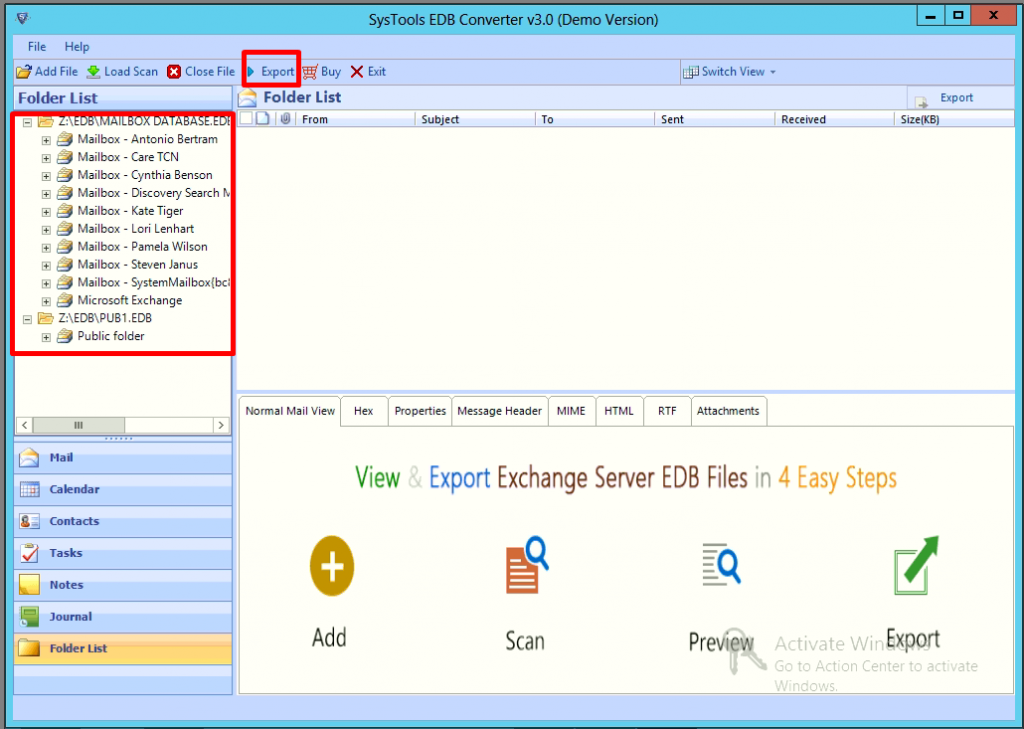Click the attachment paperclip column icon
The image size is (1024, 729).
coord(285,119)
